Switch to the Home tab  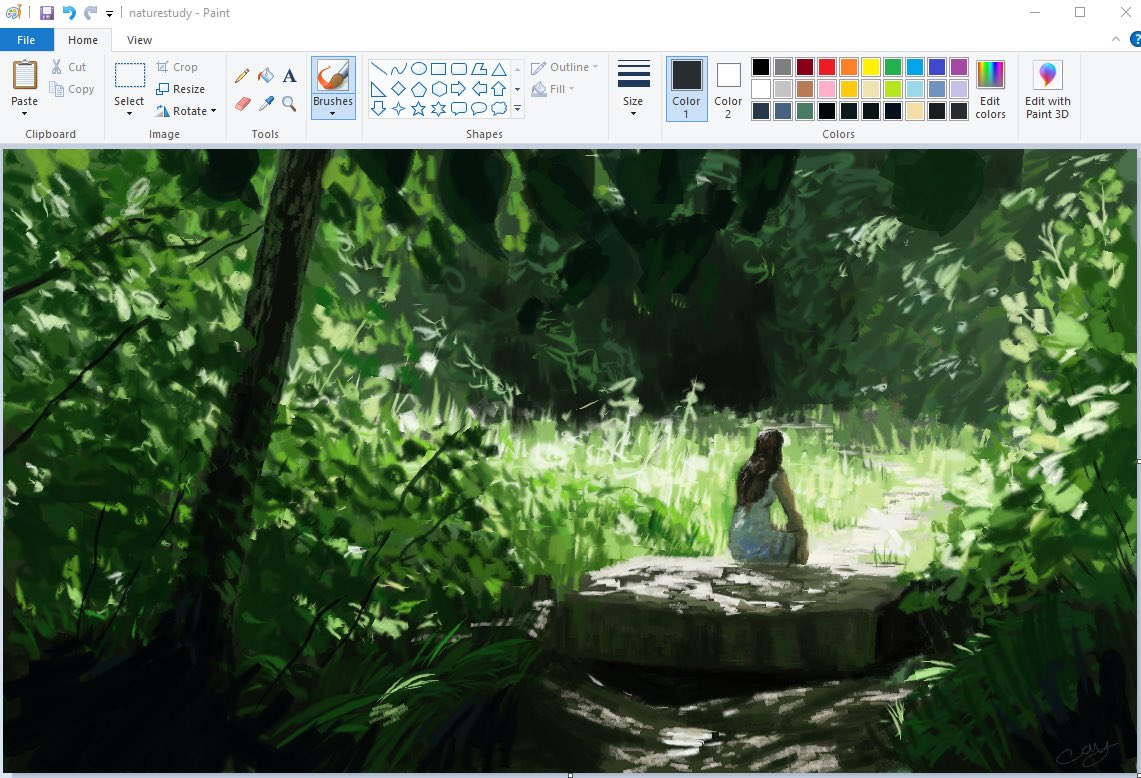coord(83,40)
